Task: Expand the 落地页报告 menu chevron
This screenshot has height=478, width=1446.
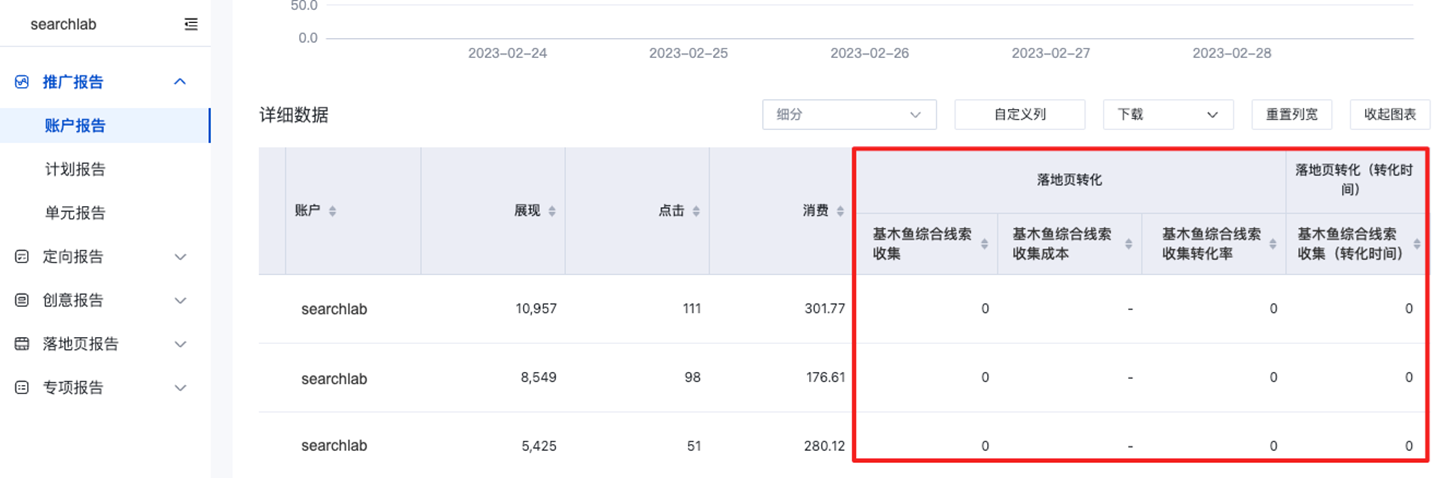Action: click(180, 344)
